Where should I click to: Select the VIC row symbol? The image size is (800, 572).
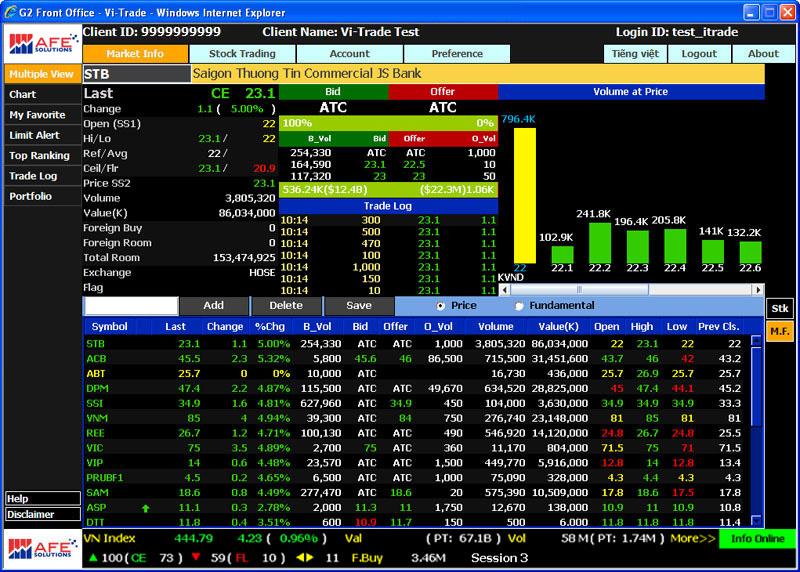[x=95, y=448]
